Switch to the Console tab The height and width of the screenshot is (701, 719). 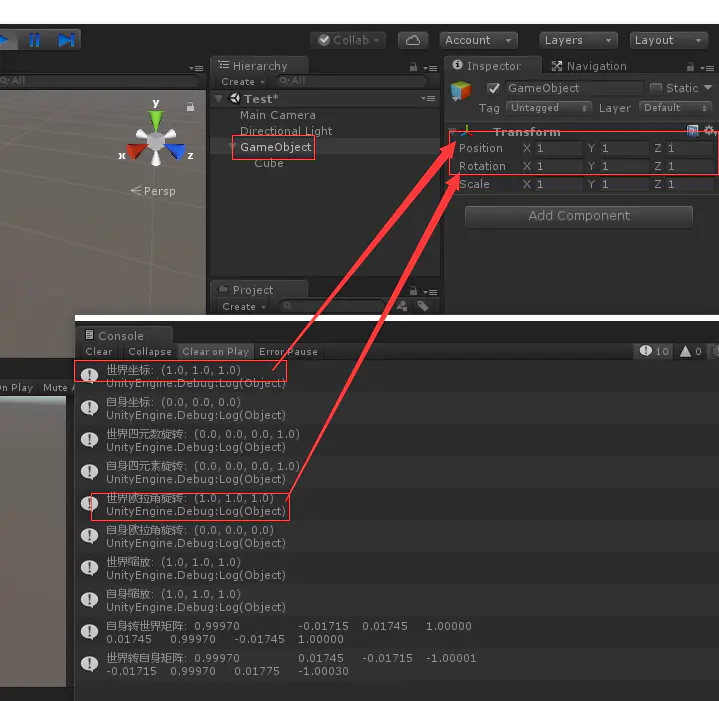(124, 336)
